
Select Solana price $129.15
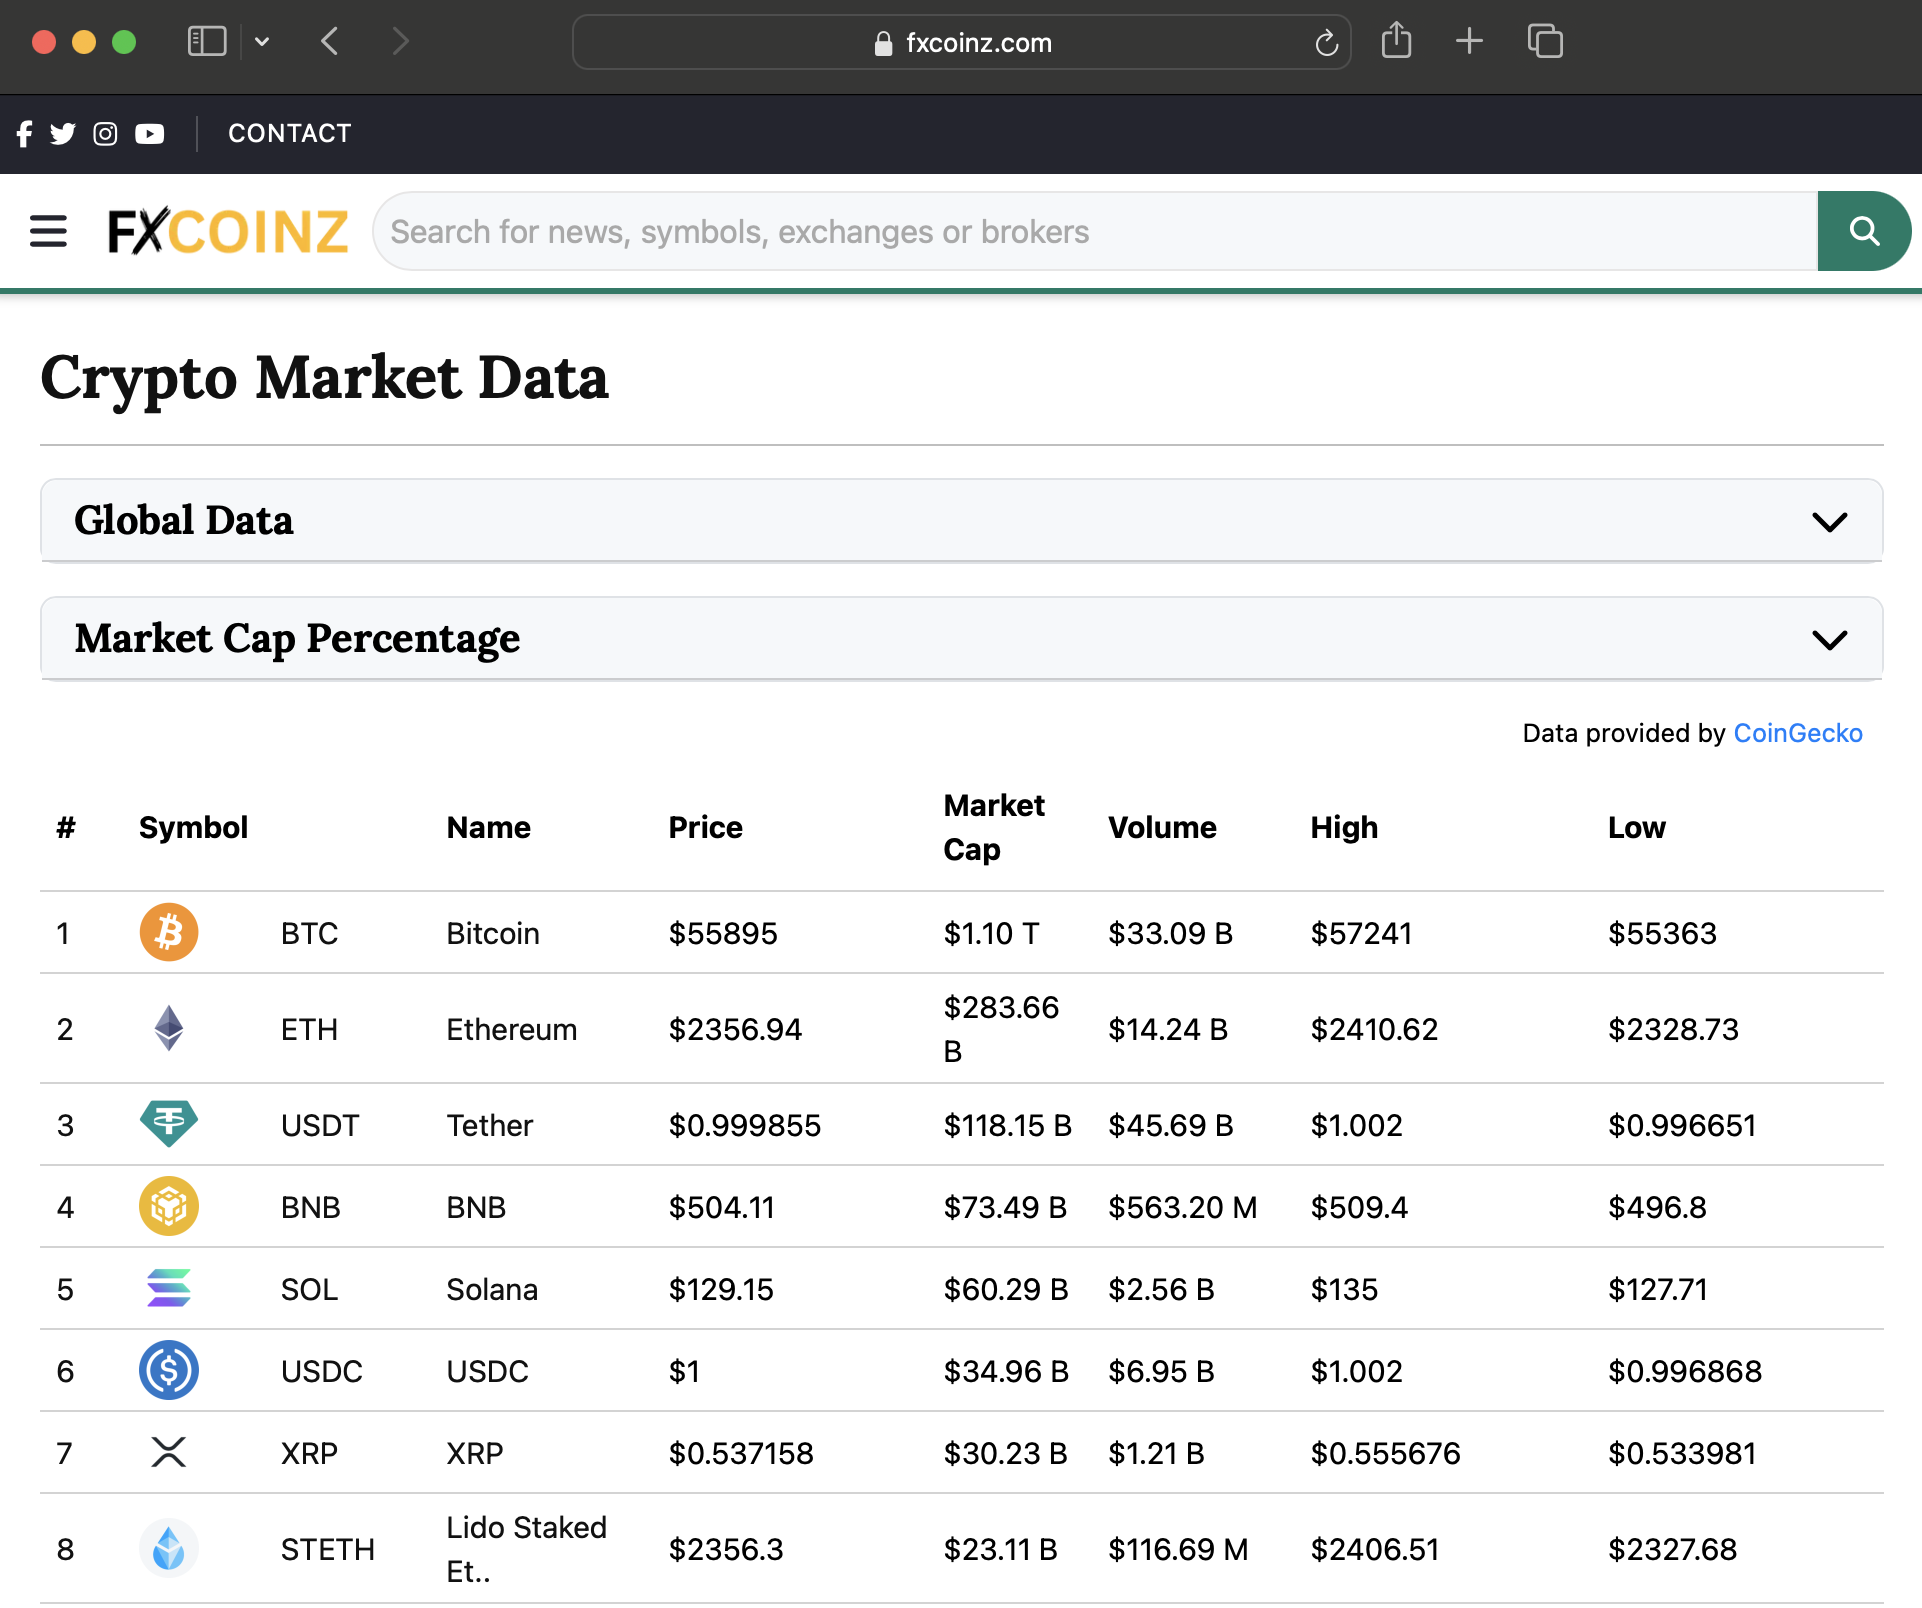(721, 1289)
